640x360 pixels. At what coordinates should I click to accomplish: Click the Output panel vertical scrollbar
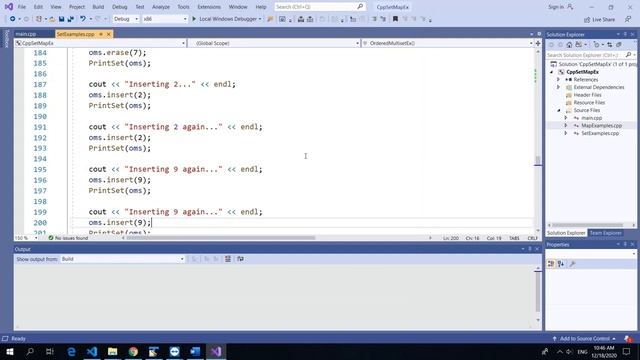(538, 291)
